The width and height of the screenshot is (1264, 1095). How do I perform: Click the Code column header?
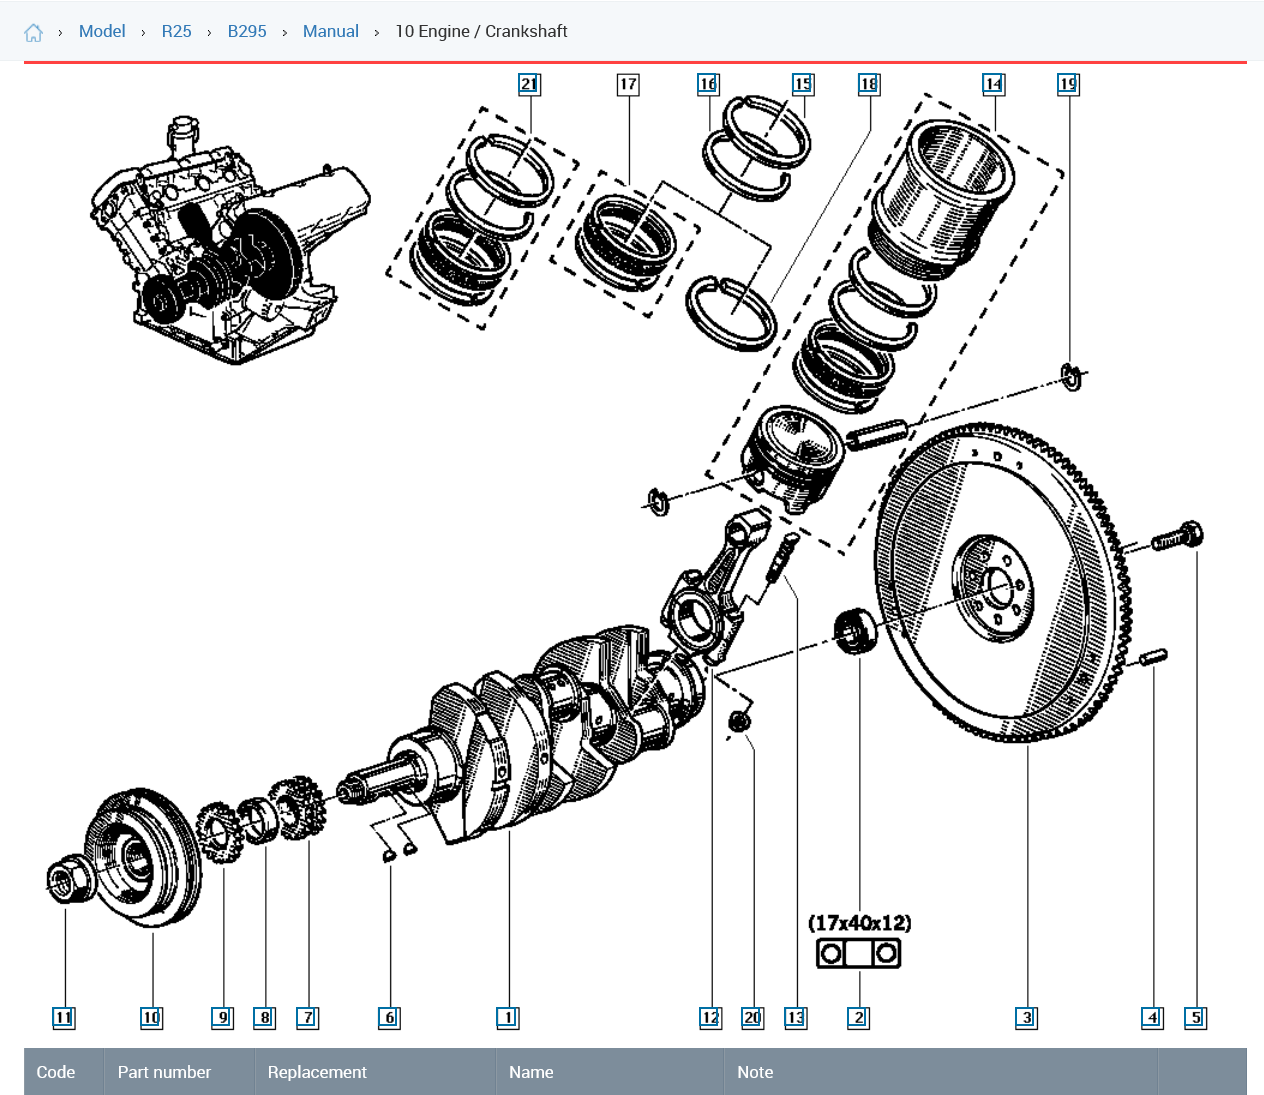click(x=64, y=1072)
